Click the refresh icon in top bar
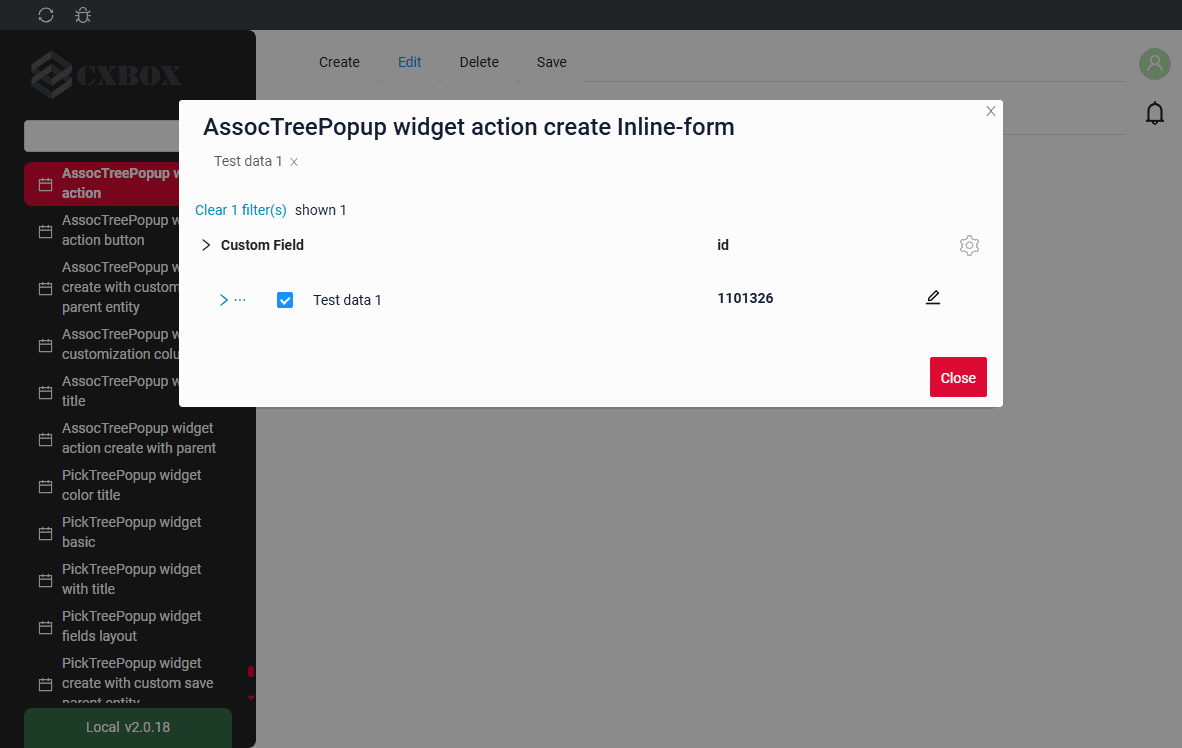Screen dimensions: 1182x748 coord(46,15)
